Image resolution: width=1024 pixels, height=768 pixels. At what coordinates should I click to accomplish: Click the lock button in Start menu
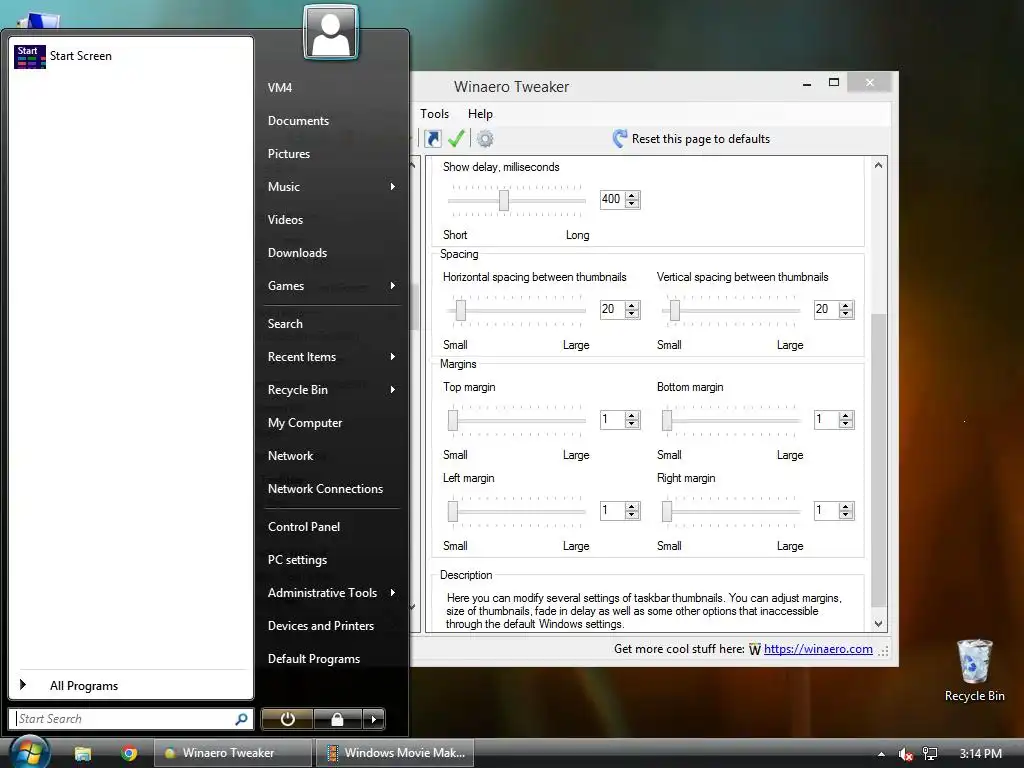tap(337, 719)
